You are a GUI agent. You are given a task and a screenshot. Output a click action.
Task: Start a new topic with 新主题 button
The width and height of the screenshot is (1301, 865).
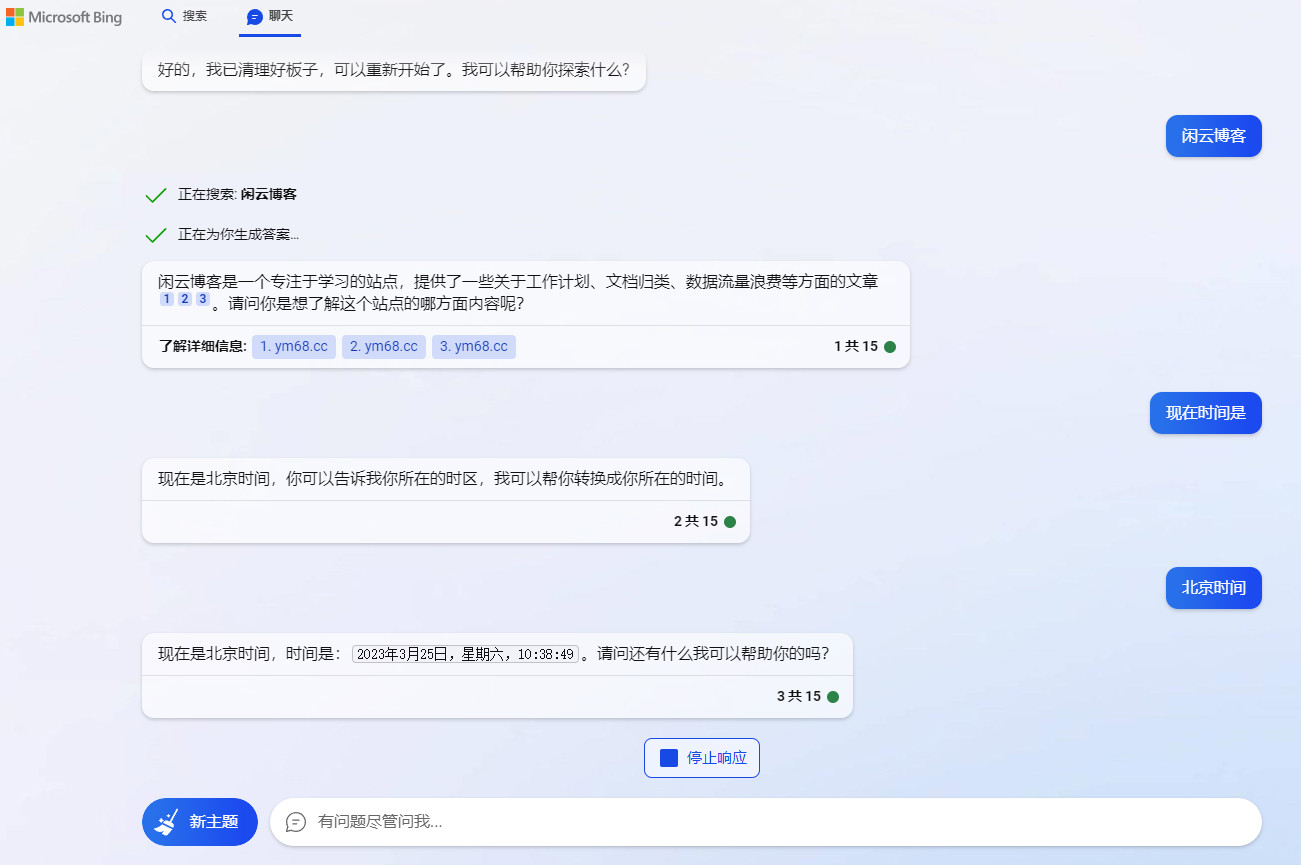pyautogui.click(x=200, y=822)
